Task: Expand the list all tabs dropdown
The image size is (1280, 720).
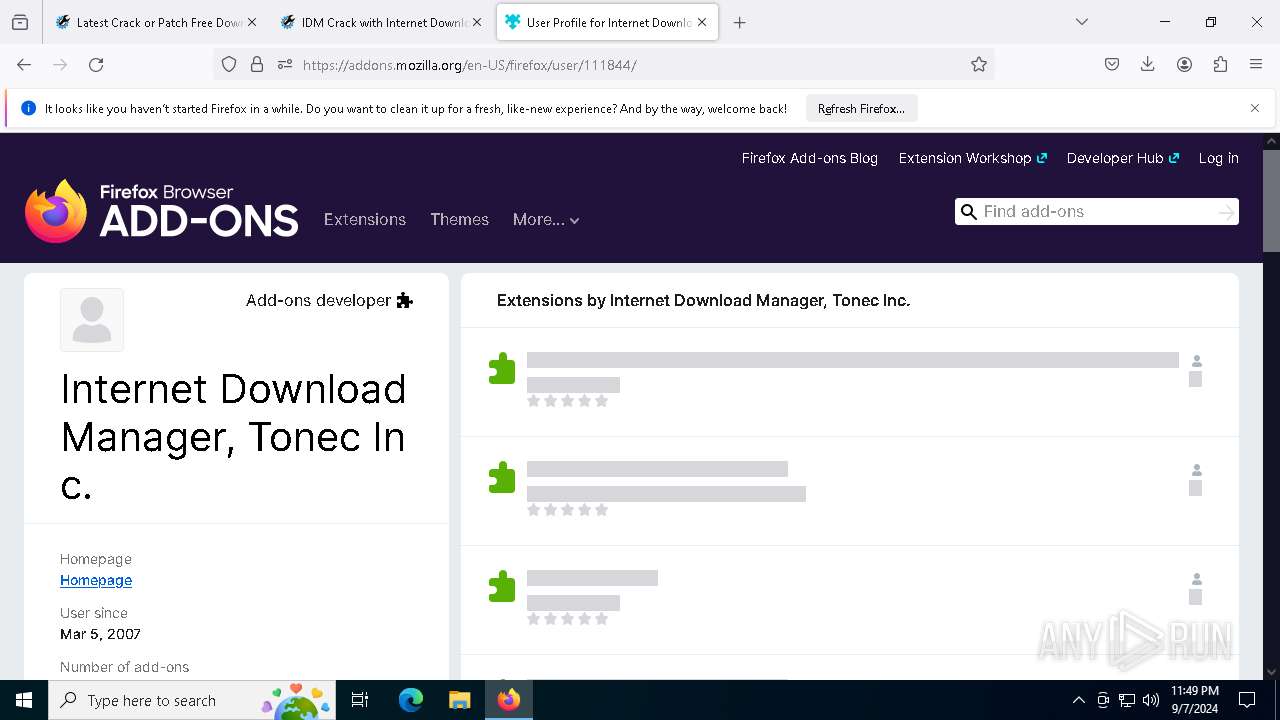Action: pos(1082,22)
